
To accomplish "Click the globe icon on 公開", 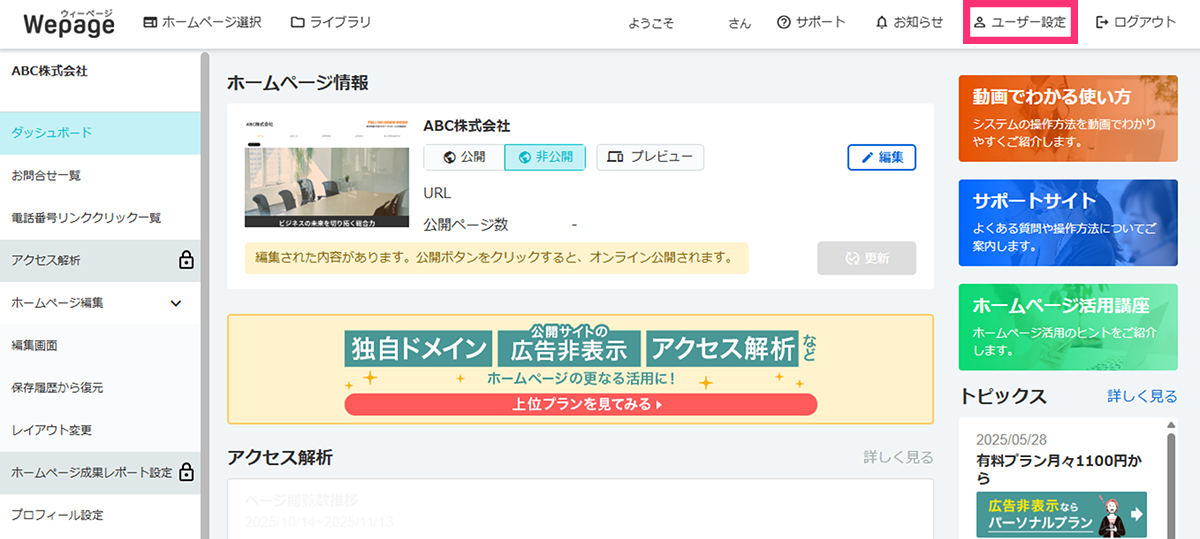I will click(449, 157).
